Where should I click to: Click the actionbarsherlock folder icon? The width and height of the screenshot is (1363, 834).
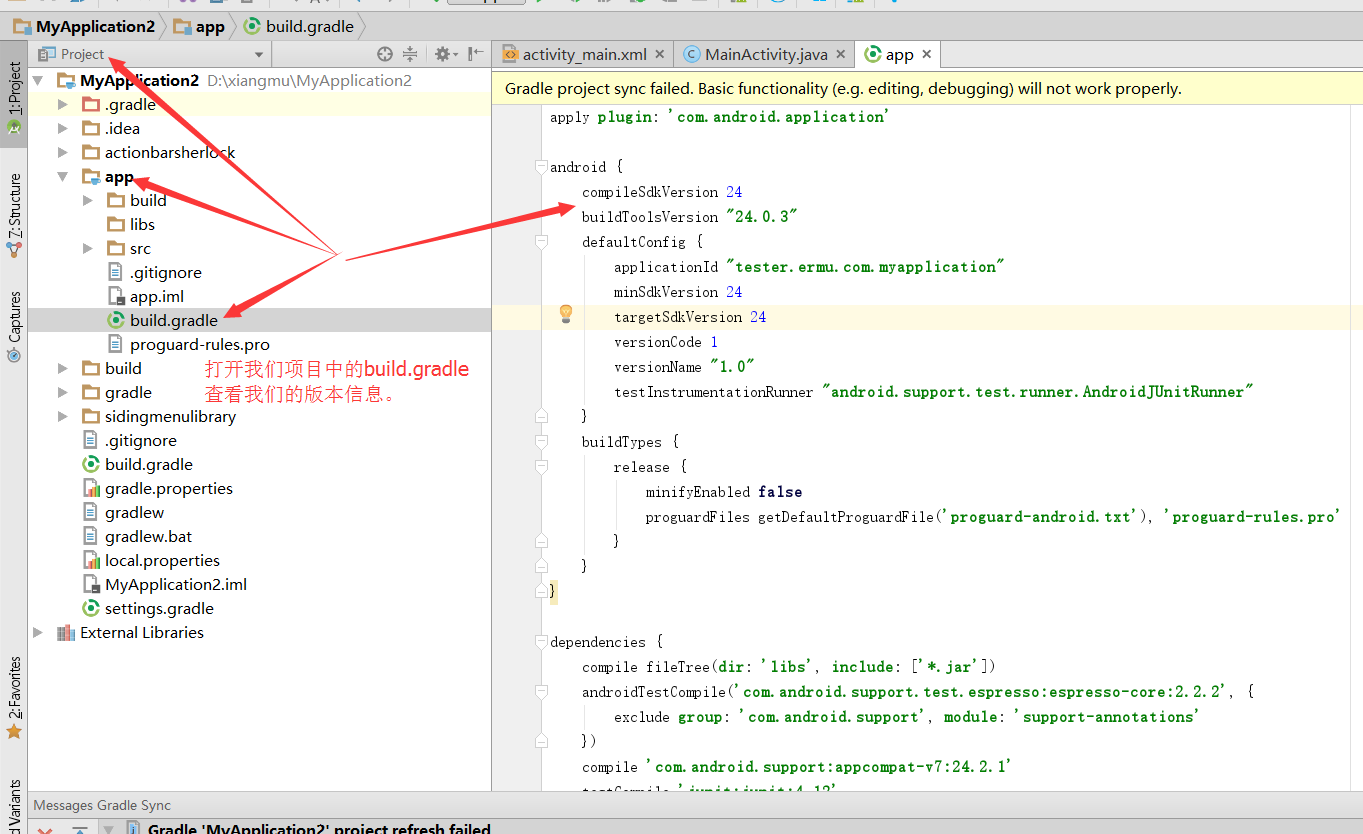point(90,152)
